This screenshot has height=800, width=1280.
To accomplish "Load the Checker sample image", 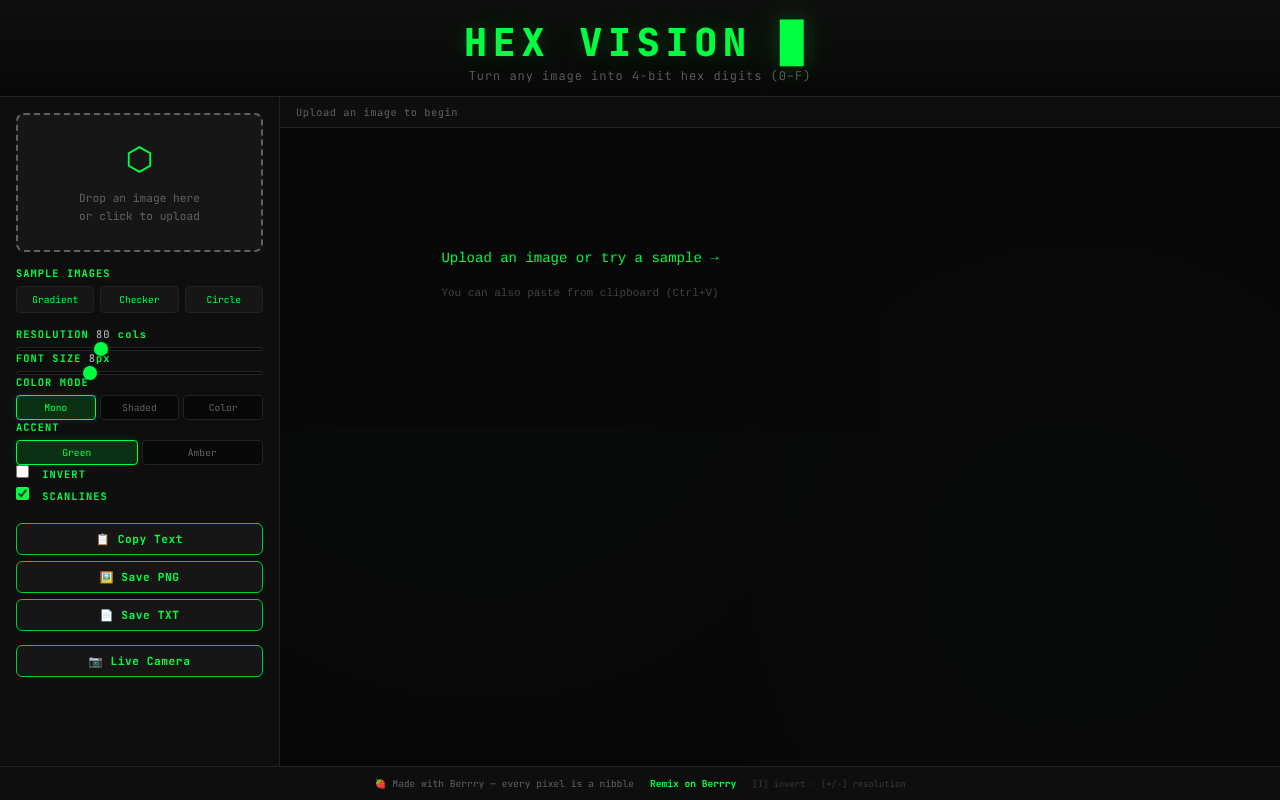I will tap(139, 299).
